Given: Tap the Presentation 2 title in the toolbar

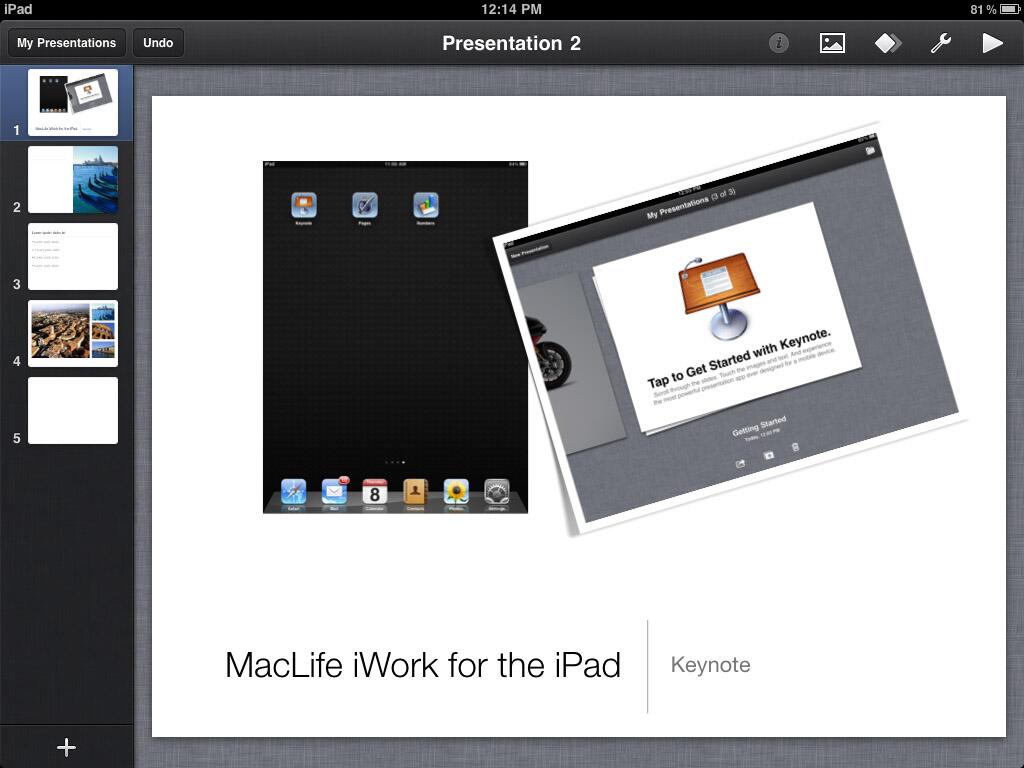Looking at the screenshot, I should tap(511, 43).
